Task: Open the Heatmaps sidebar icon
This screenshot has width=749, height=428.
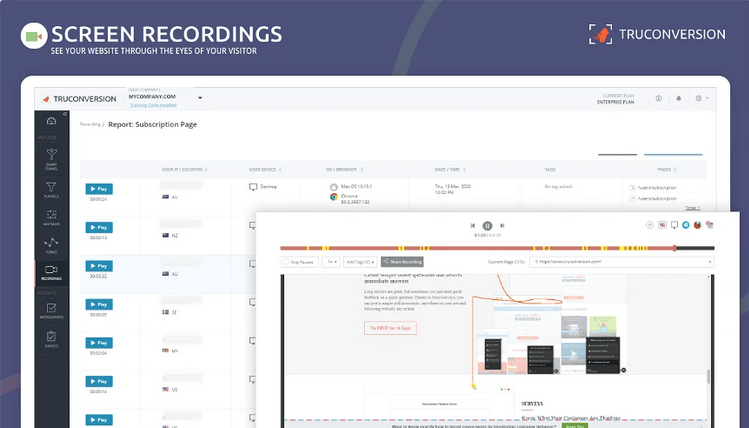Action: pyautogui.click(x=52, y=213)
